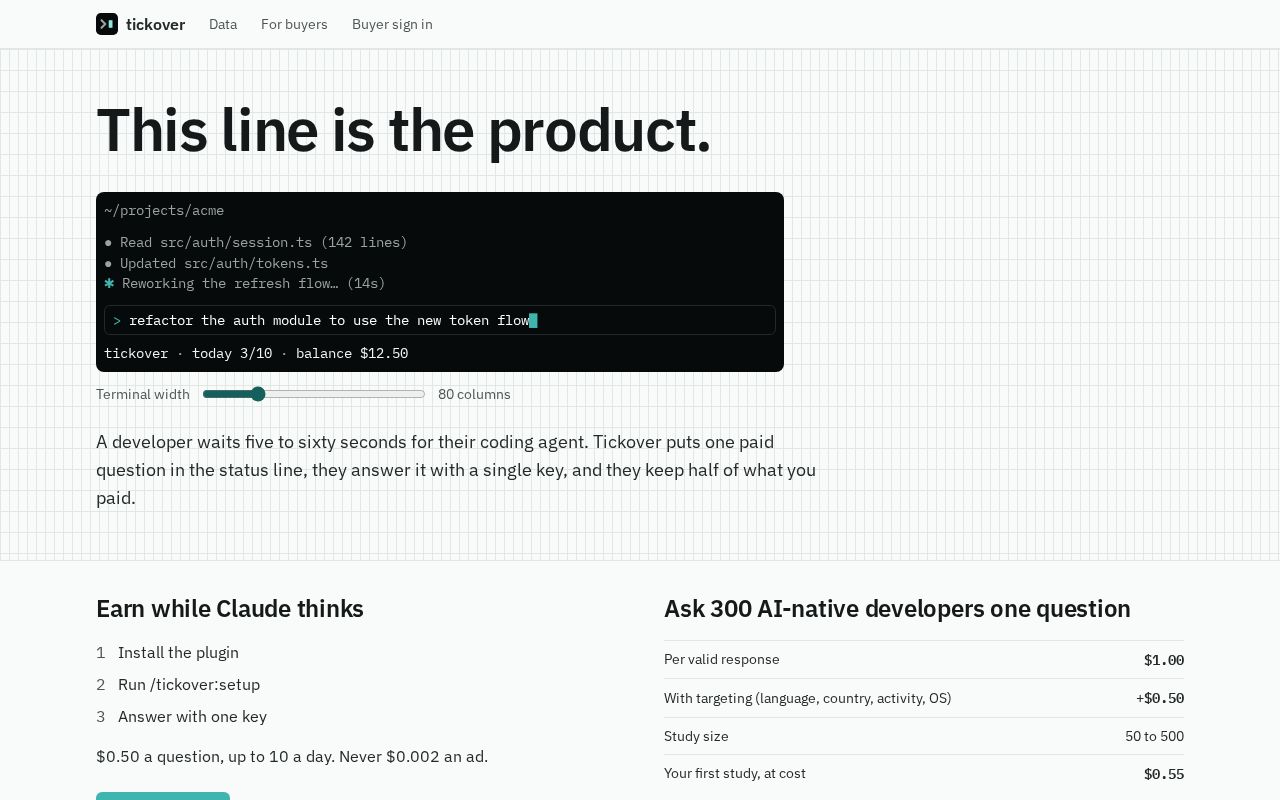The width and height of the screenshot is (1280, 800).
Task: Click the teal button below the earnings text
Action: tap(163, 796)
